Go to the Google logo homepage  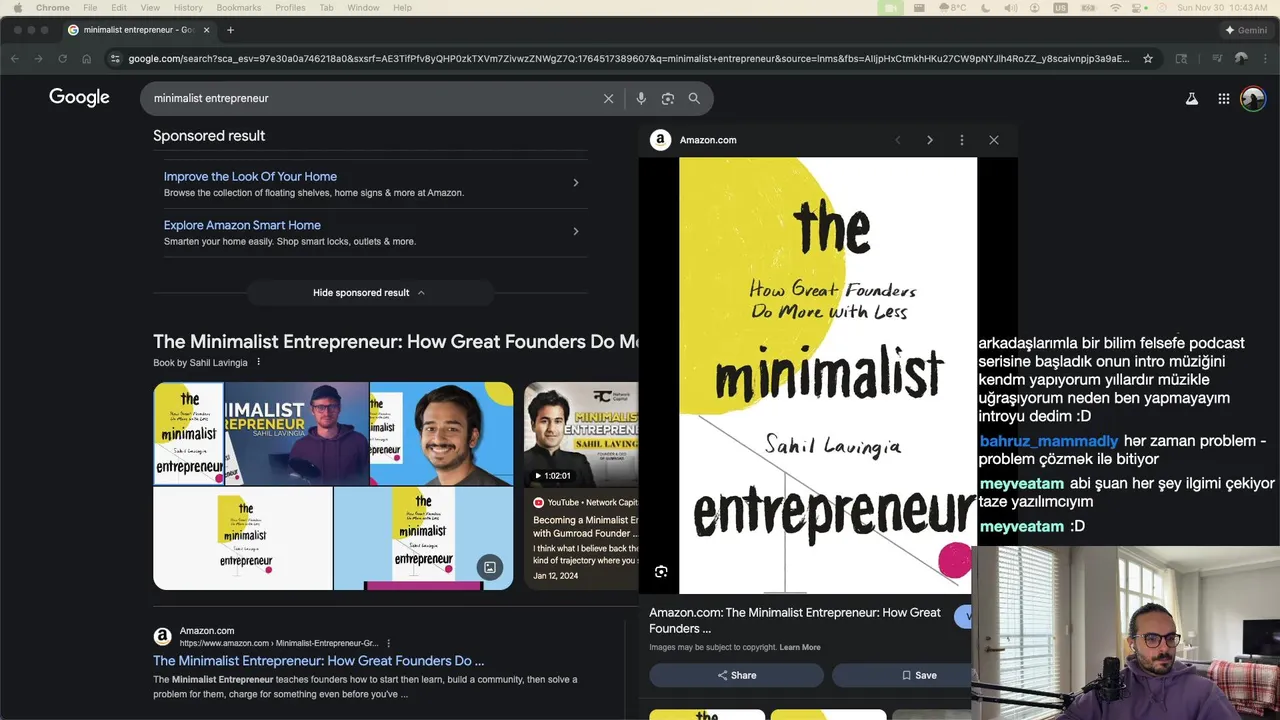(79, 97)
